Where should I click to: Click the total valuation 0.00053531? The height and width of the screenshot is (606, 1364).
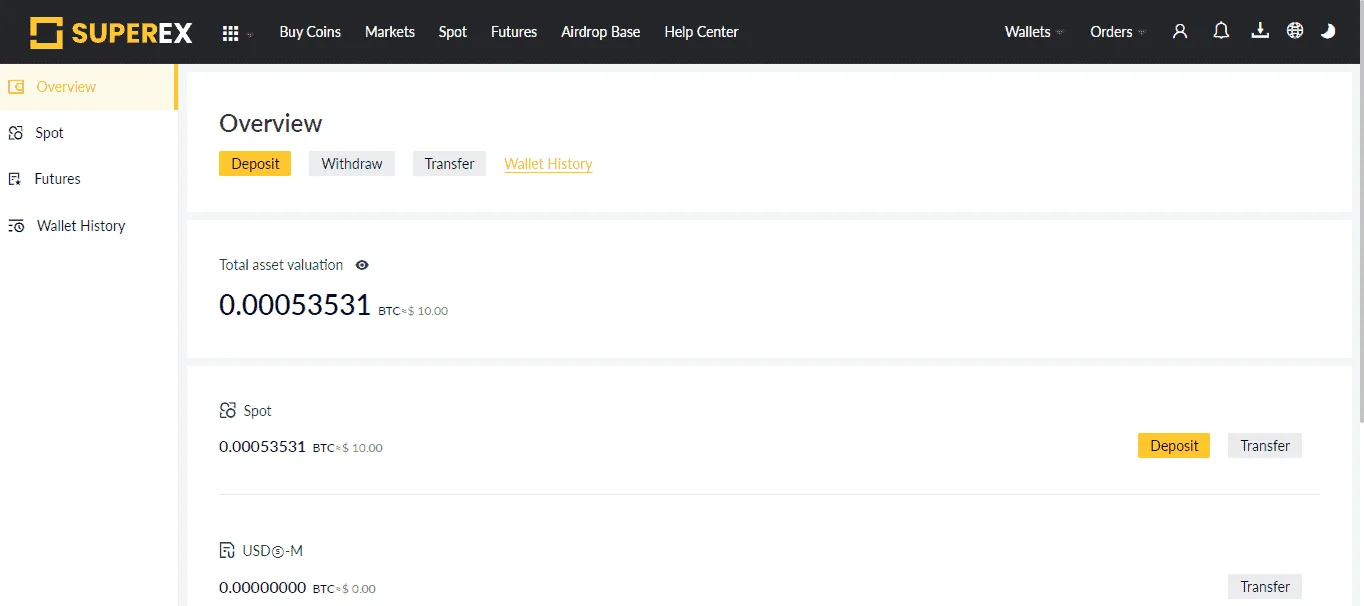pos(295,305)
